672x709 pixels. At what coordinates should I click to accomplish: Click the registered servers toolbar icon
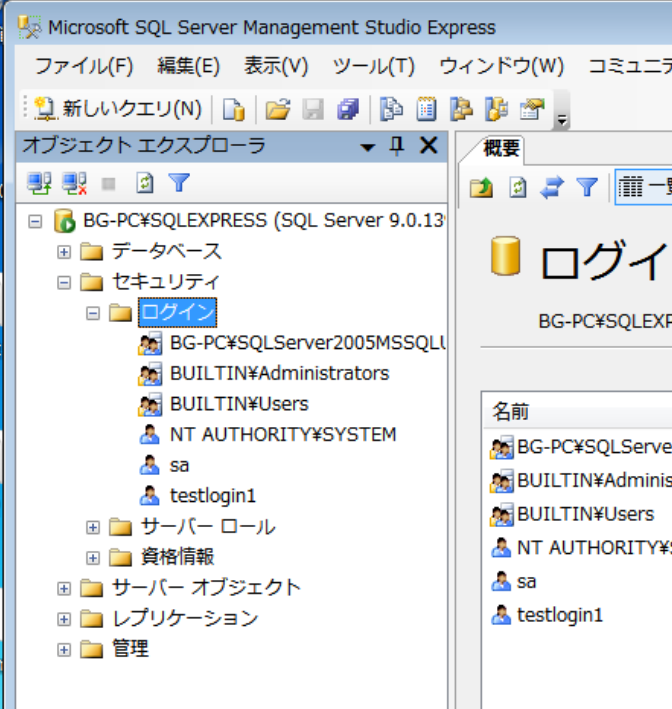391,109
